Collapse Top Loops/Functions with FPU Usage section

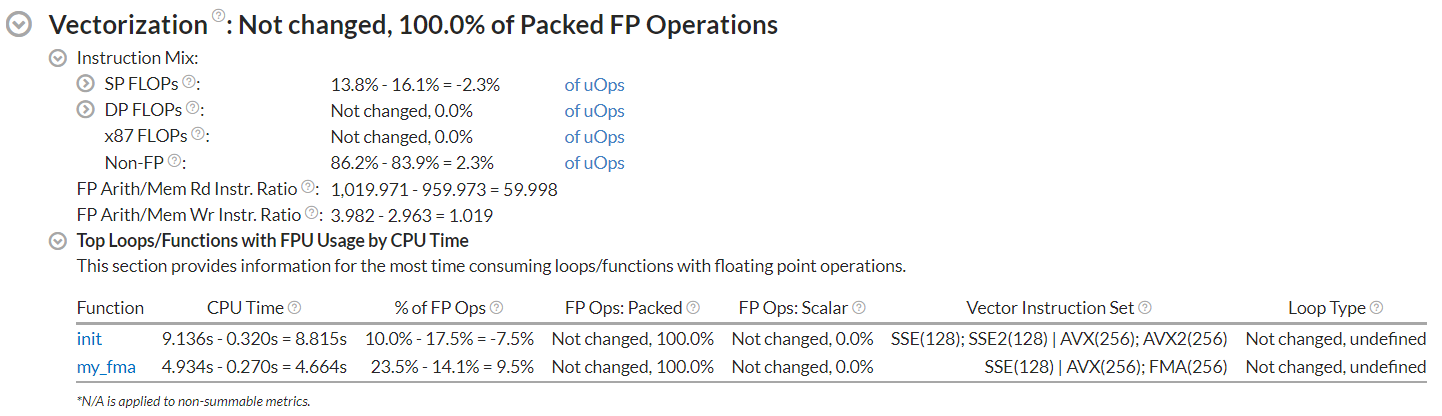coord(58,240)
